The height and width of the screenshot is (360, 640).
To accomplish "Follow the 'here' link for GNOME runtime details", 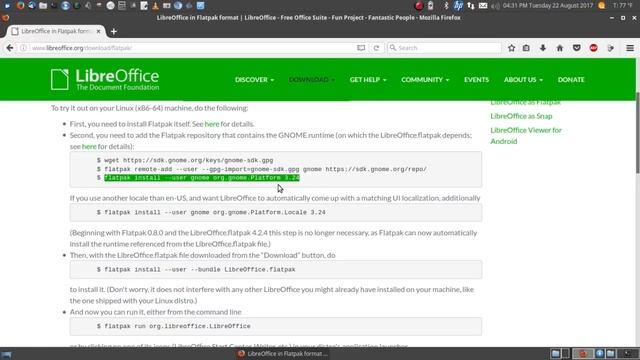I will [x=89, y=146].
